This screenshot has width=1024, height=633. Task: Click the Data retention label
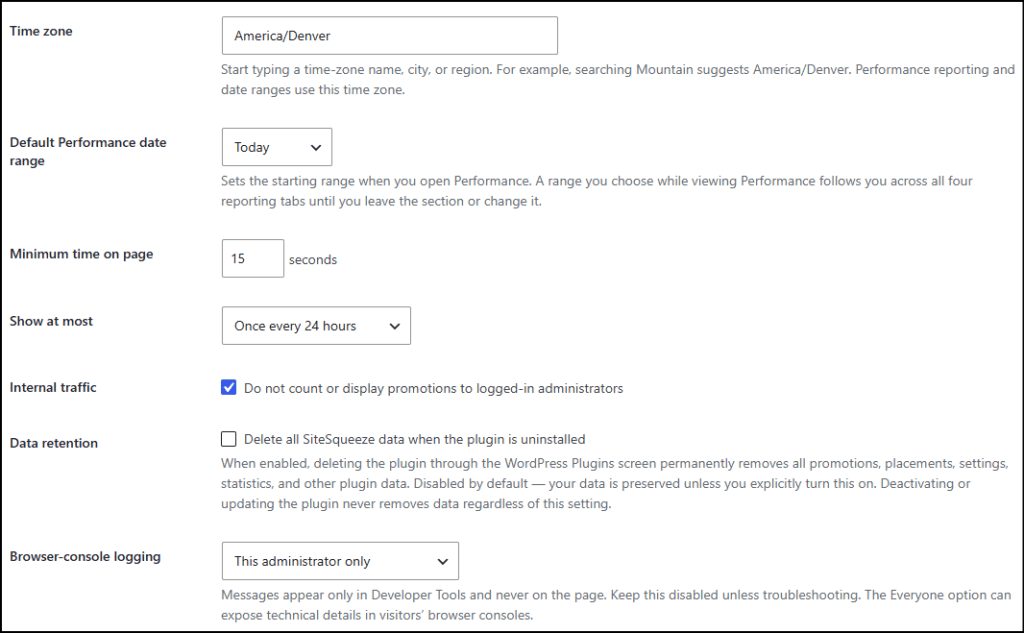coord(54,443)
